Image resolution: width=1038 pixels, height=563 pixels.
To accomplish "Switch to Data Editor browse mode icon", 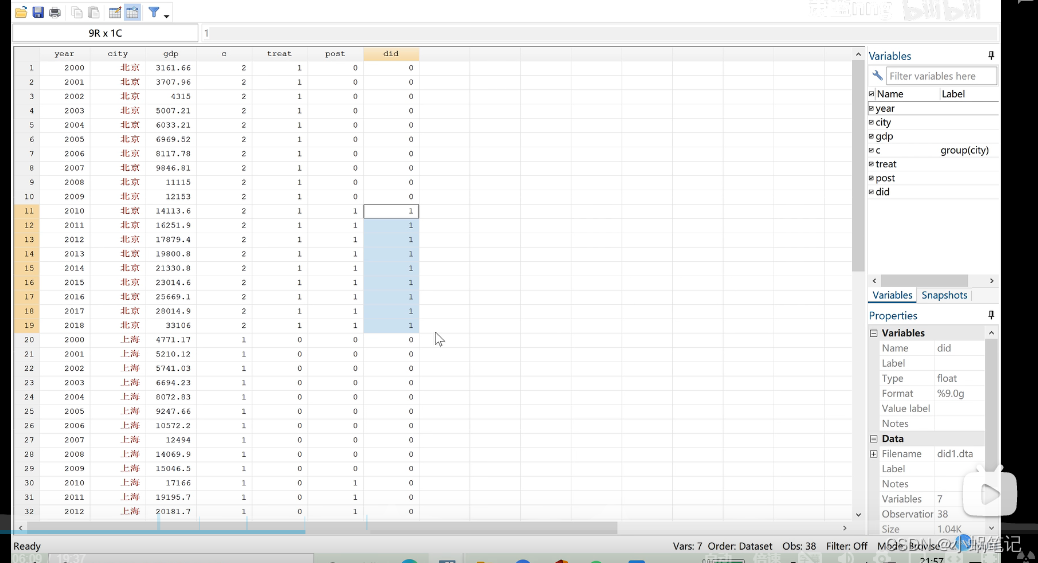I will tap(132, 13).
